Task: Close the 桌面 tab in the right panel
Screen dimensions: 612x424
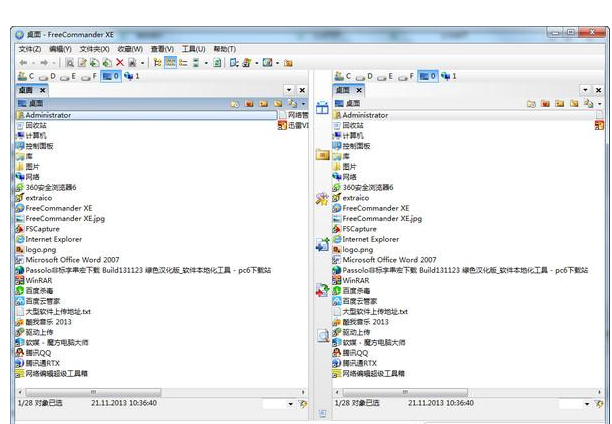Action: click(x=359, y=90)
